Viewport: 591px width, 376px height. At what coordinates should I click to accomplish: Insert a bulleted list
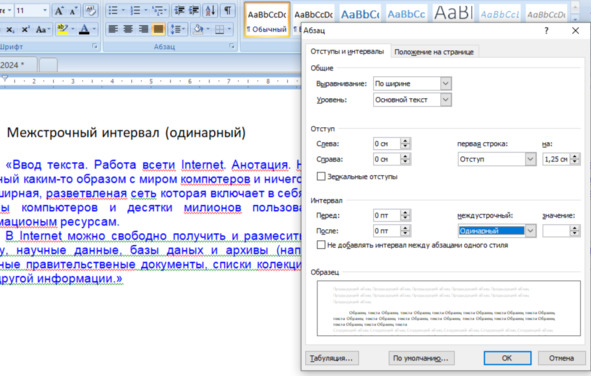coord(113,11)
